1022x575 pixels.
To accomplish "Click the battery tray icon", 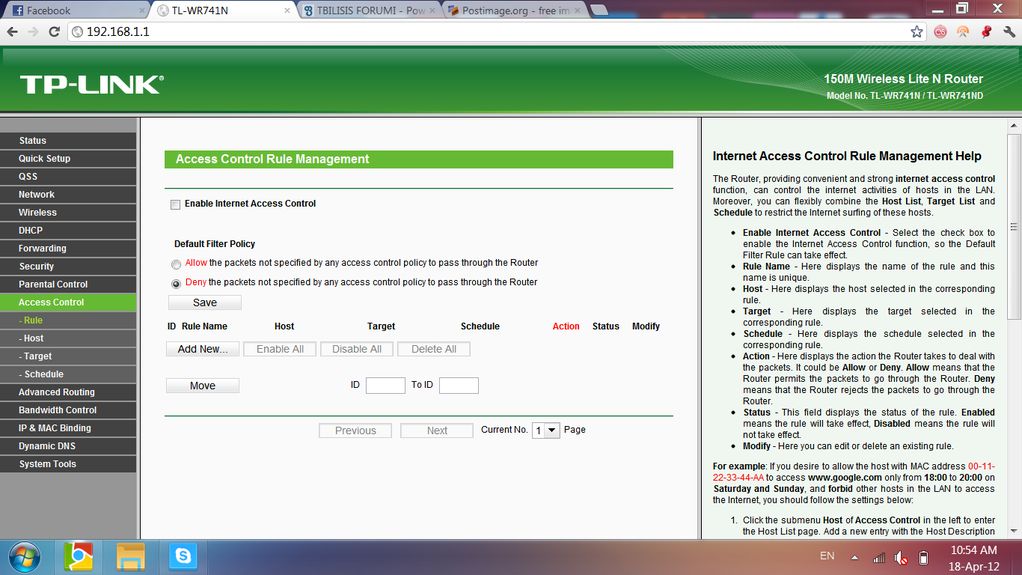I will click(x=924, y=557).
